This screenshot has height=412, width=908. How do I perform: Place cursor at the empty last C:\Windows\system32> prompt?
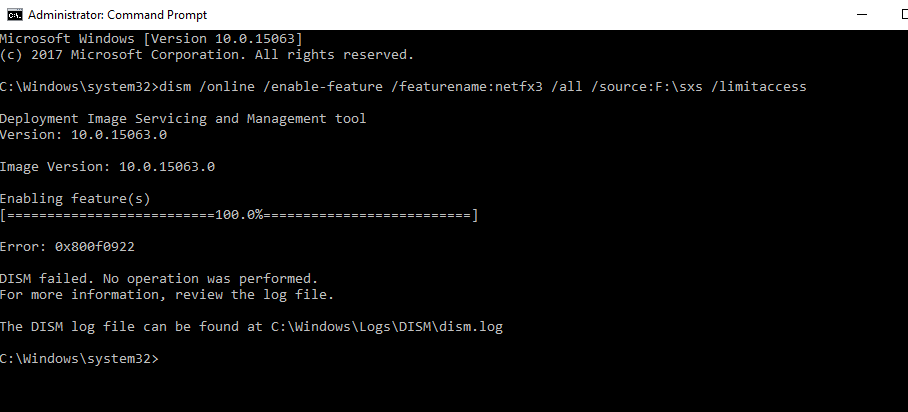[x=79, y=359]
